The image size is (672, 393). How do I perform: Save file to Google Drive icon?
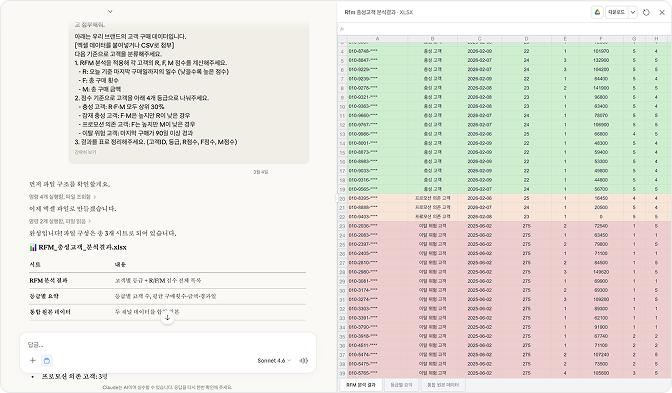(x=597, y=12)
